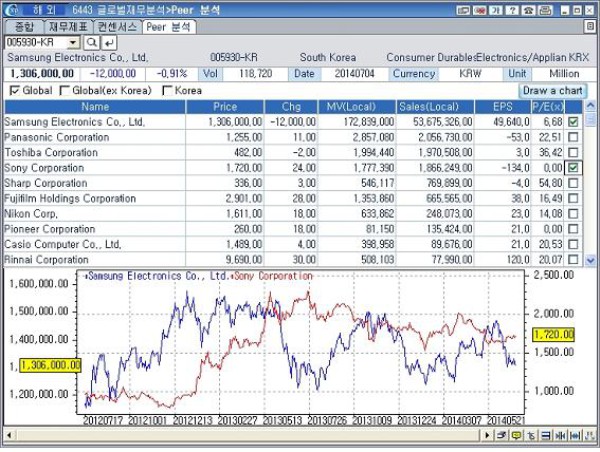The width and height of the screenshot is (600, 452).
Task: Click table scrollbar down arrow
Action: tap(589, 259)
